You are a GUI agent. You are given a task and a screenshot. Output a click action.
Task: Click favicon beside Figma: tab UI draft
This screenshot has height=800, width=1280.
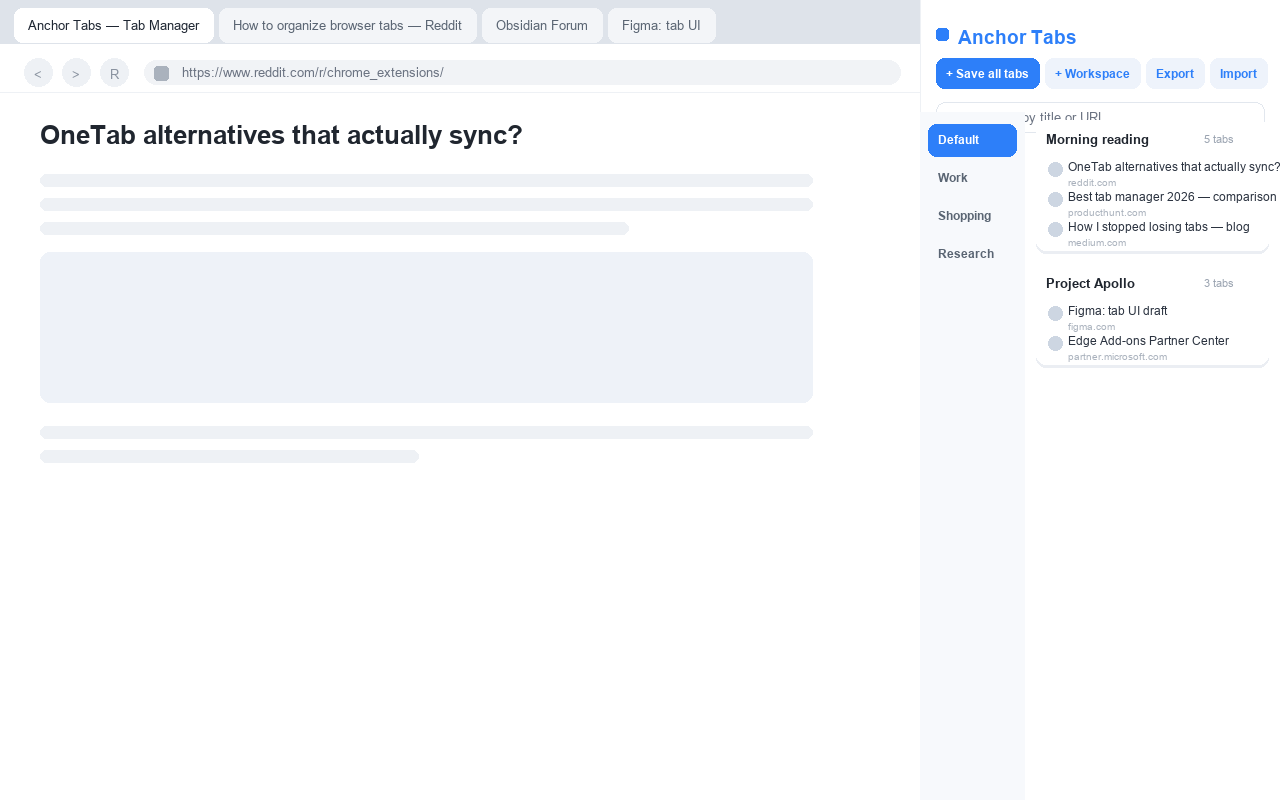tap(1055, 314)
